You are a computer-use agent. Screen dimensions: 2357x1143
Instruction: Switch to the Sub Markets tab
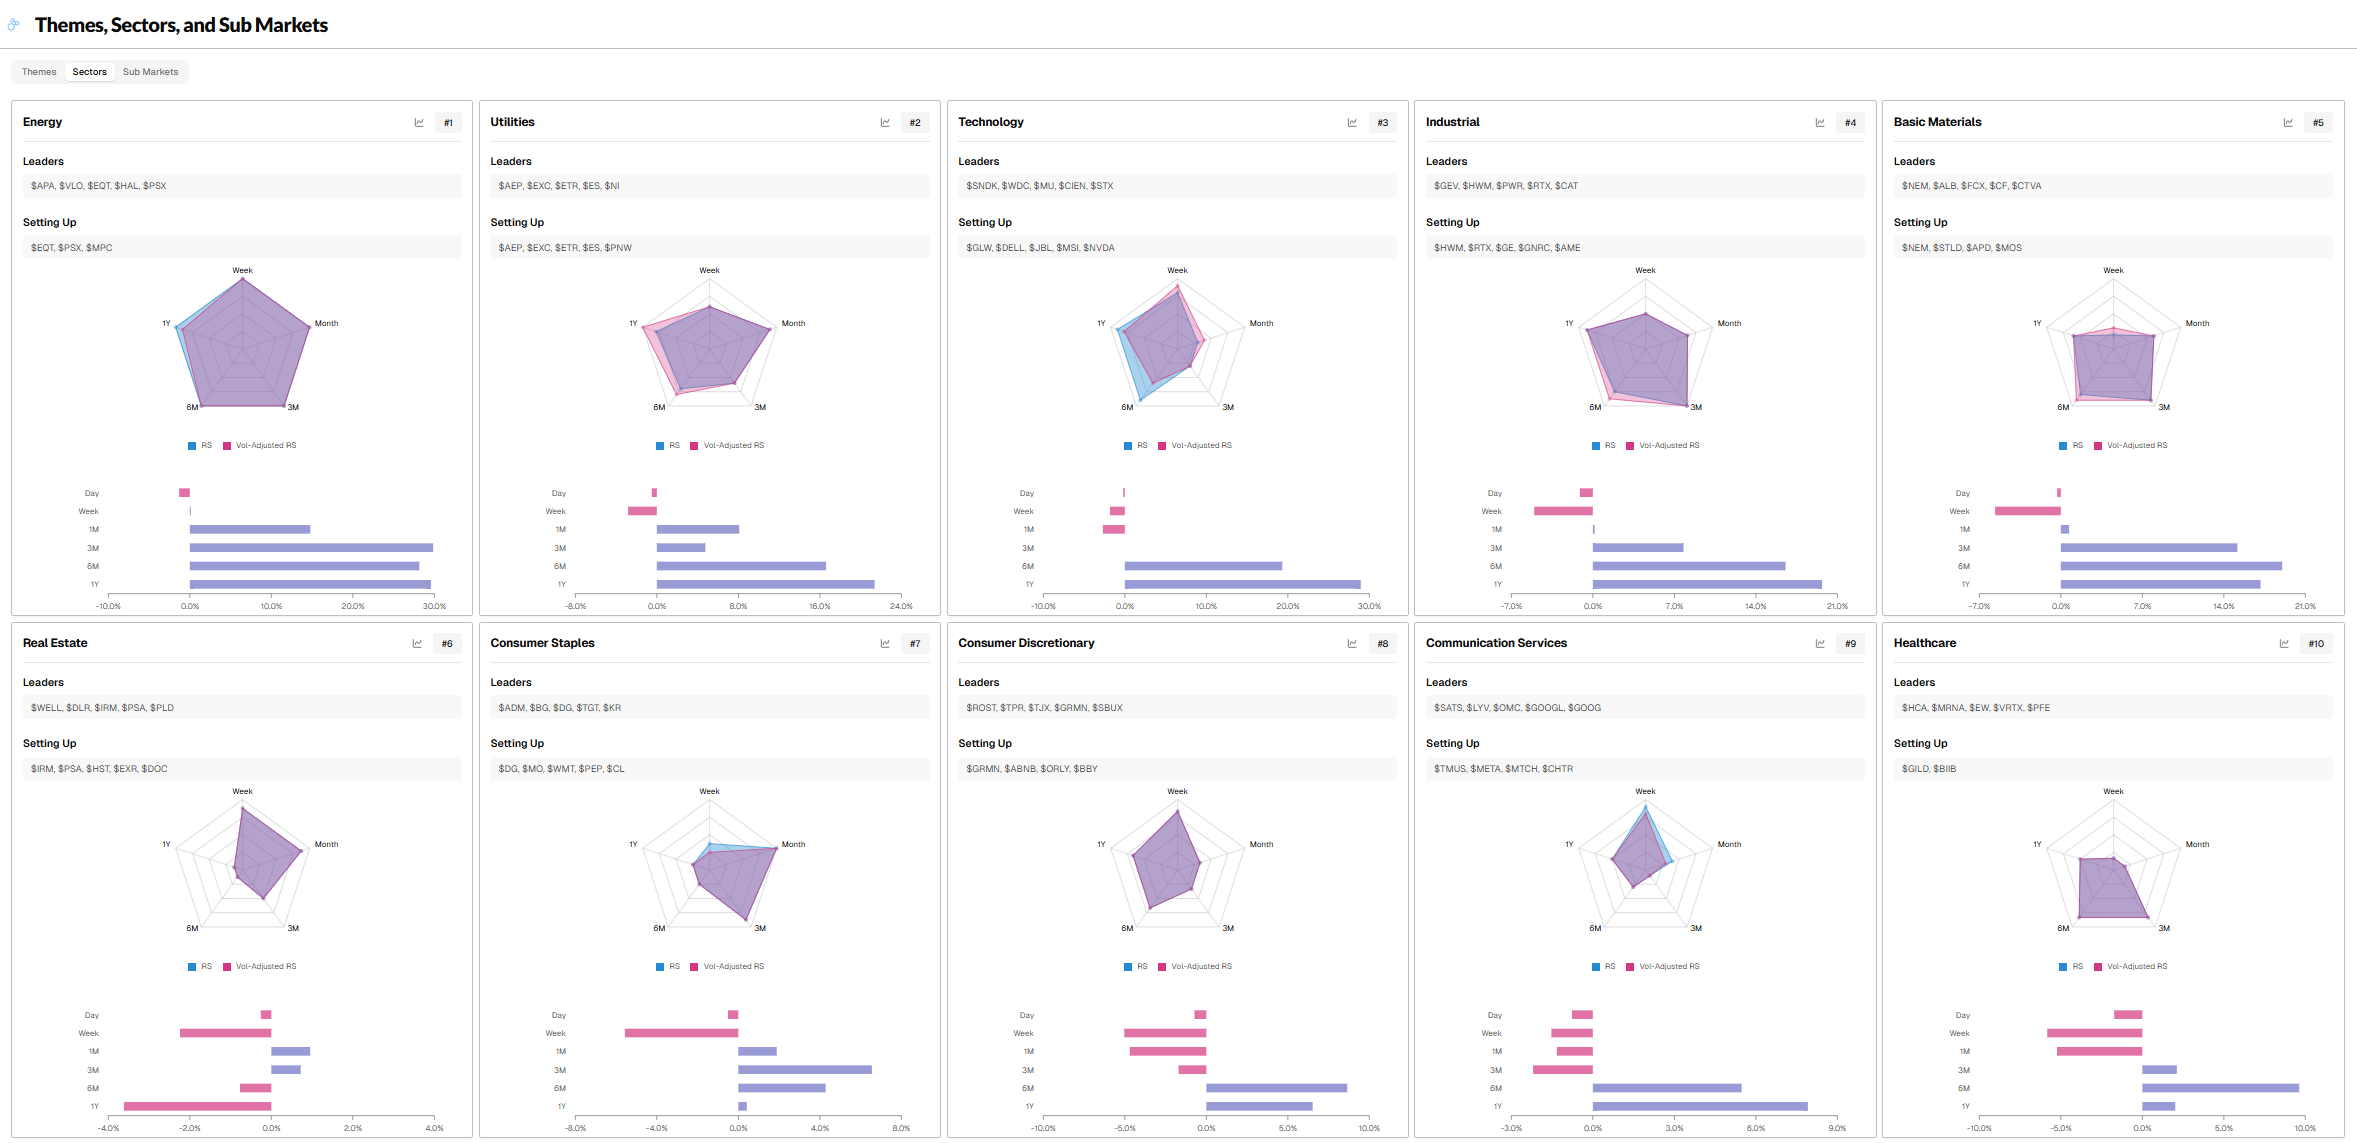150,72
